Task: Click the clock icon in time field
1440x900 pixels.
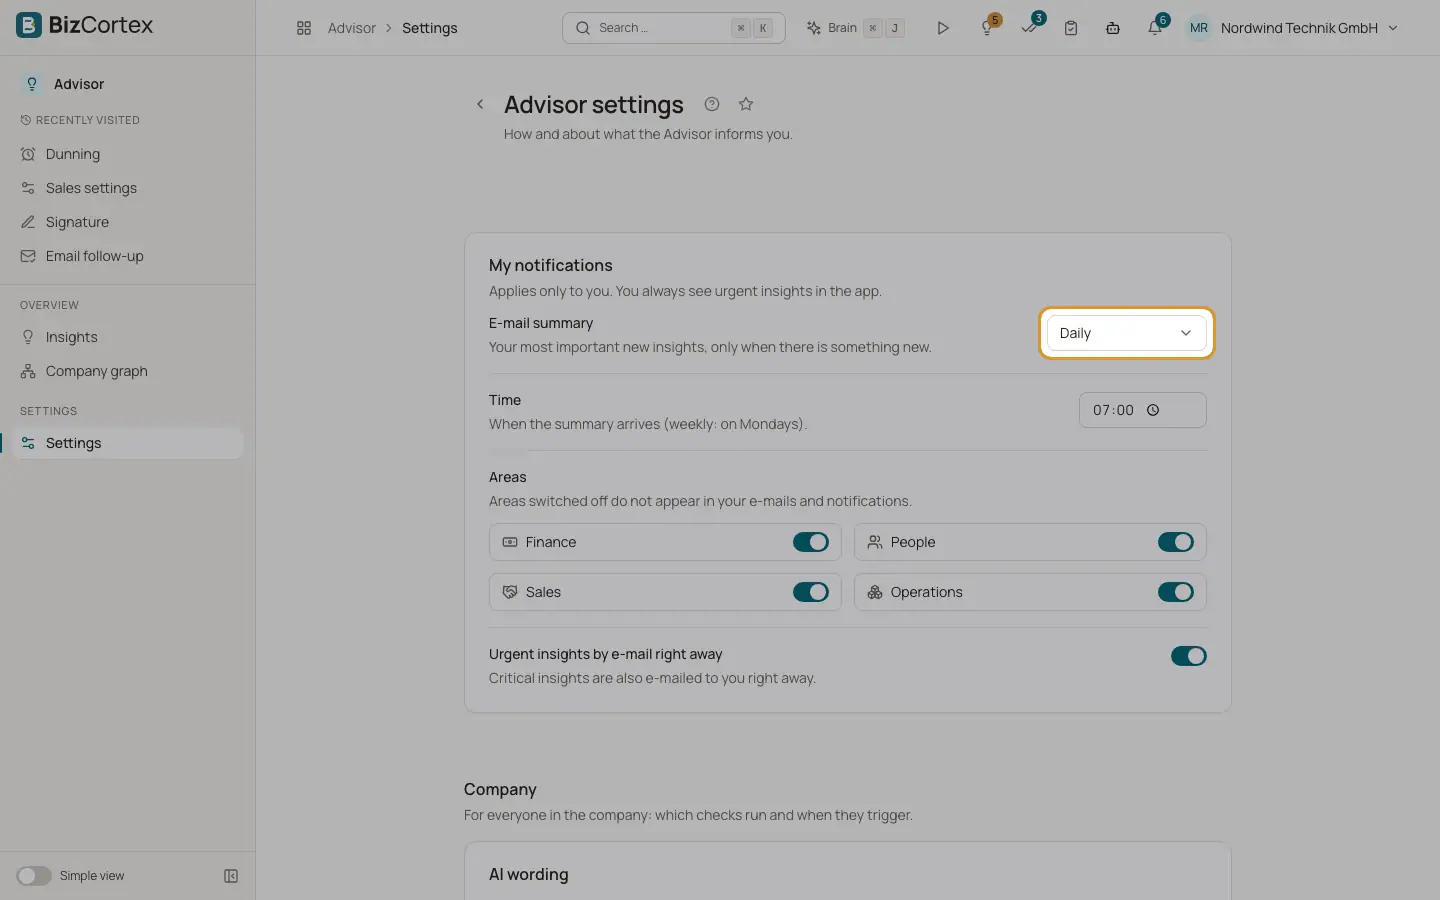Action: [x=1153, y=410]
